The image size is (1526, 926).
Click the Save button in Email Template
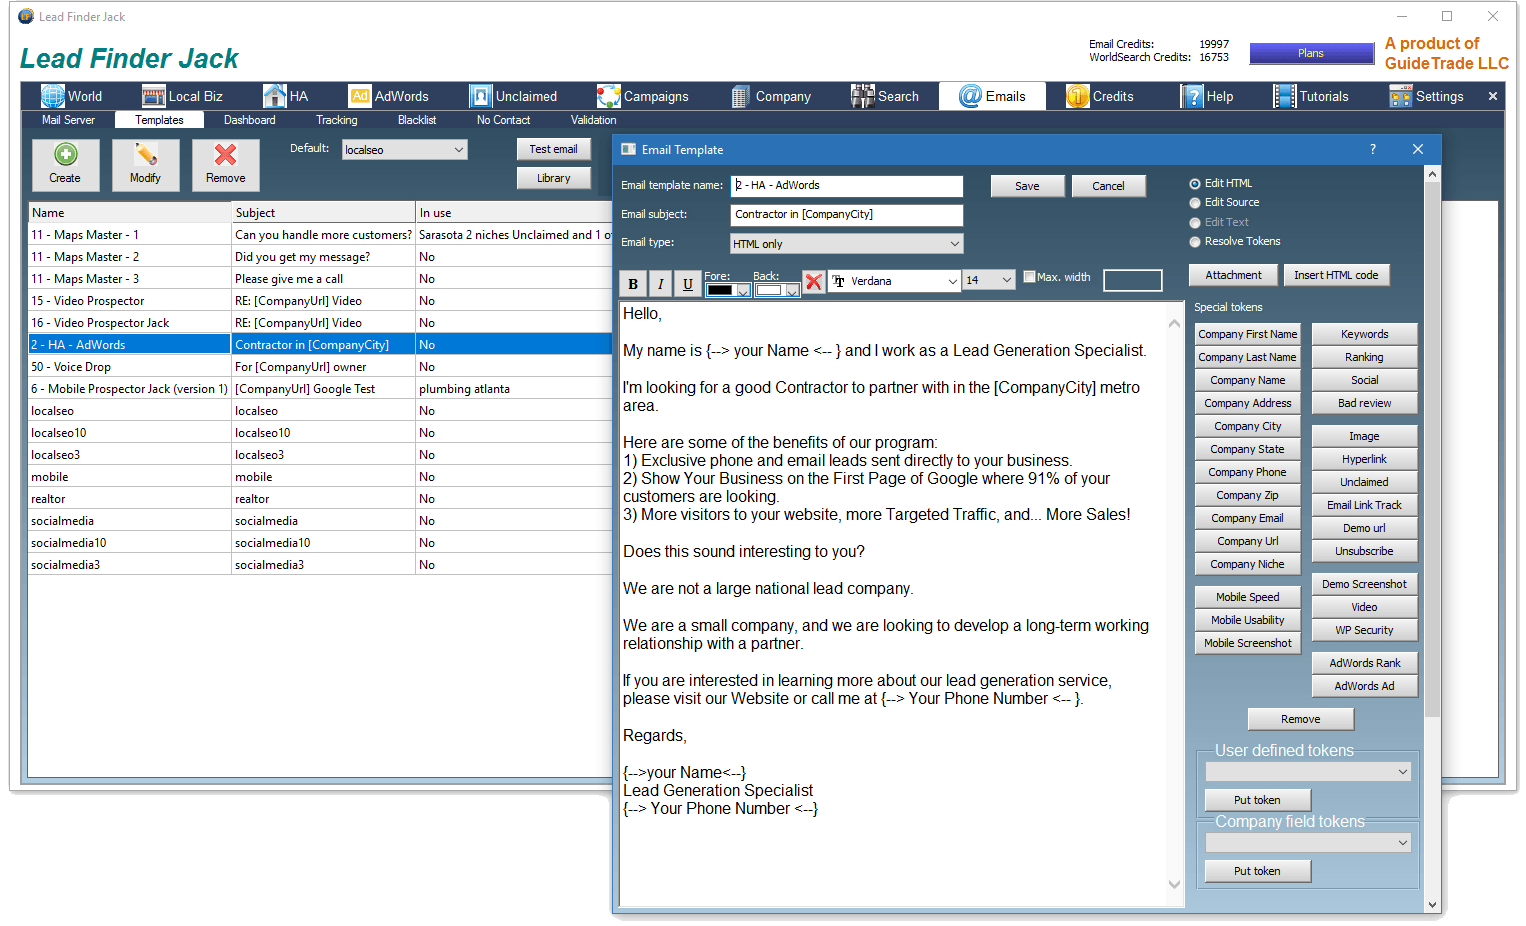[1027, 186]
